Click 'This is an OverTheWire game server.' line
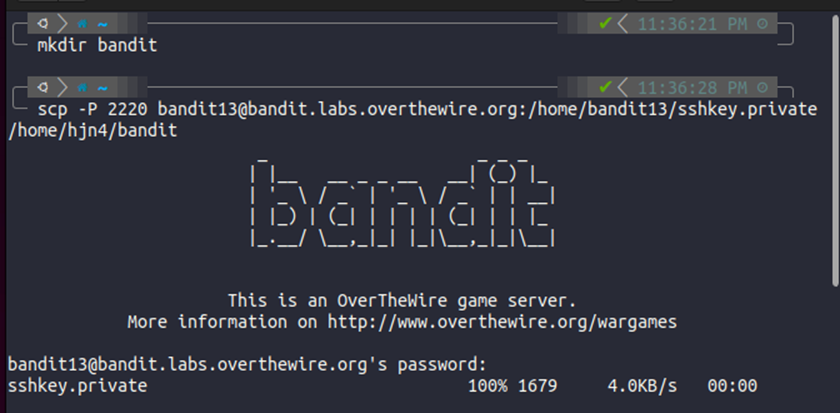The image size is (840, 413). [x=402, y=301]
